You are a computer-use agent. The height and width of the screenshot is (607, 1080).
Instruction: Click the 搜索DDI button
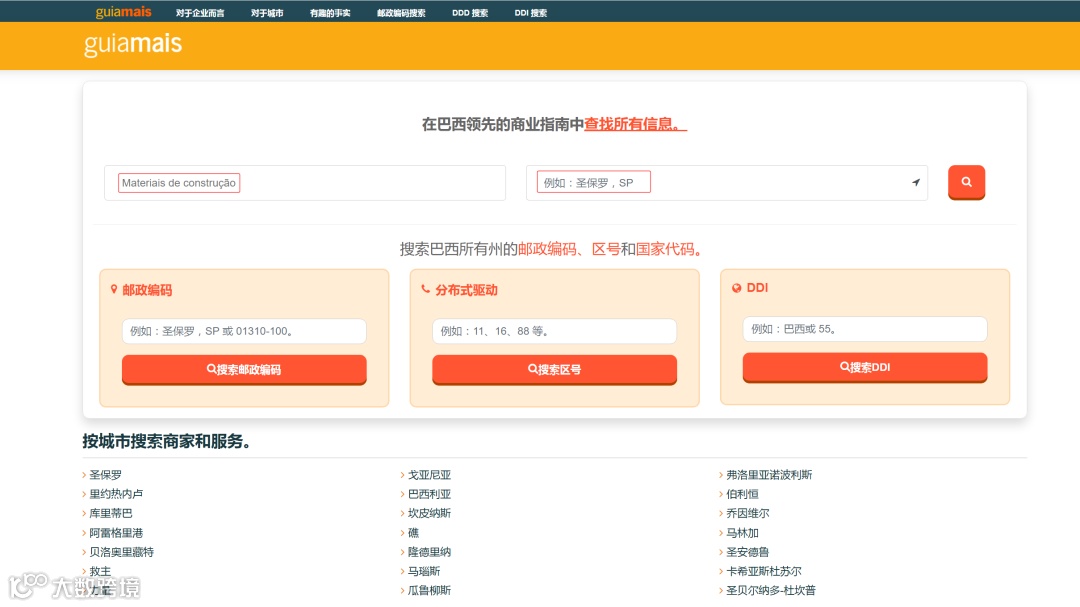864,367
